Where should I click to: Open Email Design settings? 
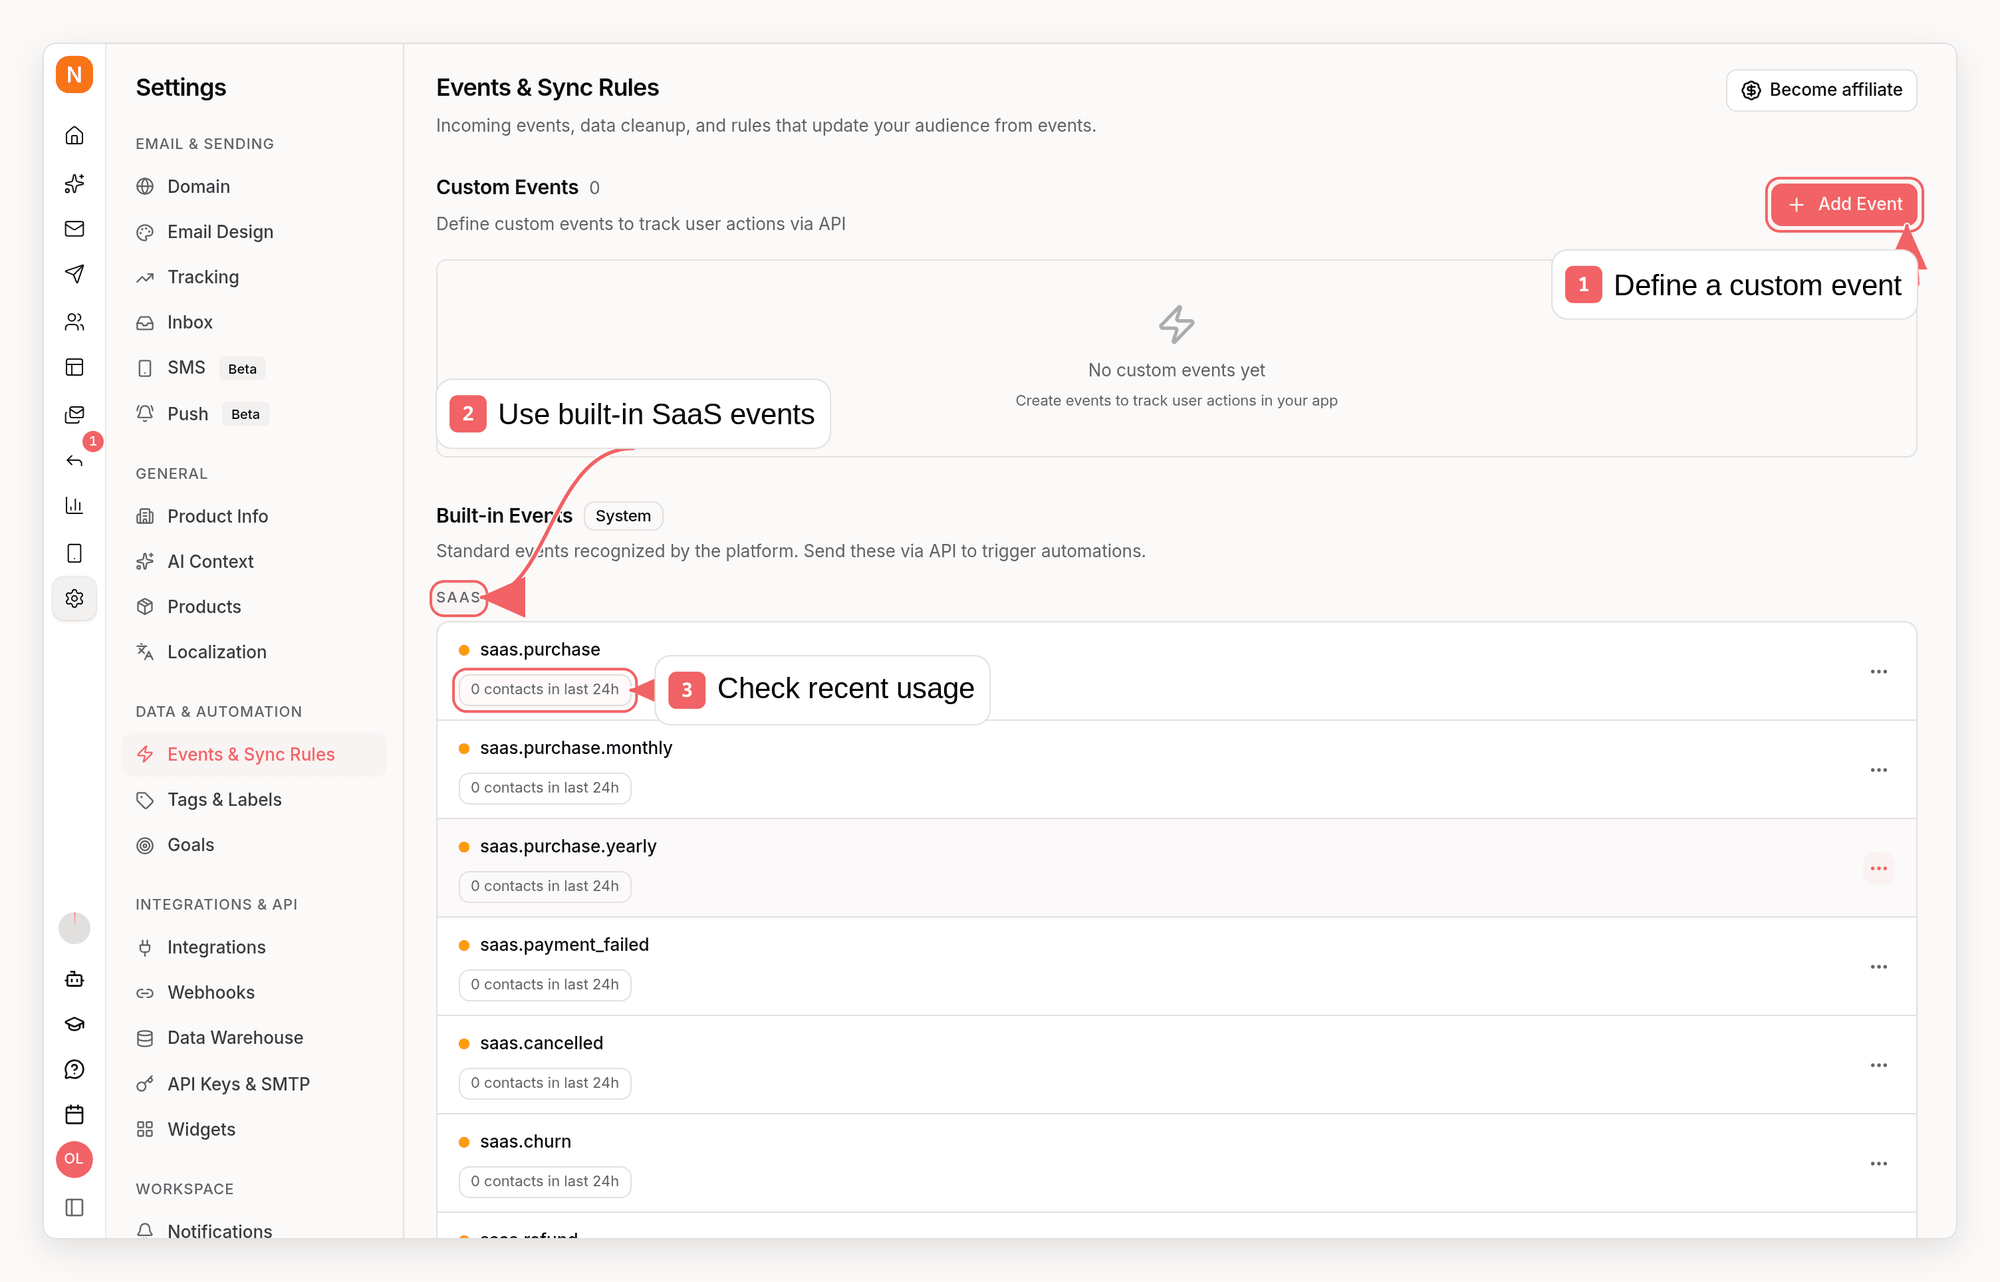point(254,232)
